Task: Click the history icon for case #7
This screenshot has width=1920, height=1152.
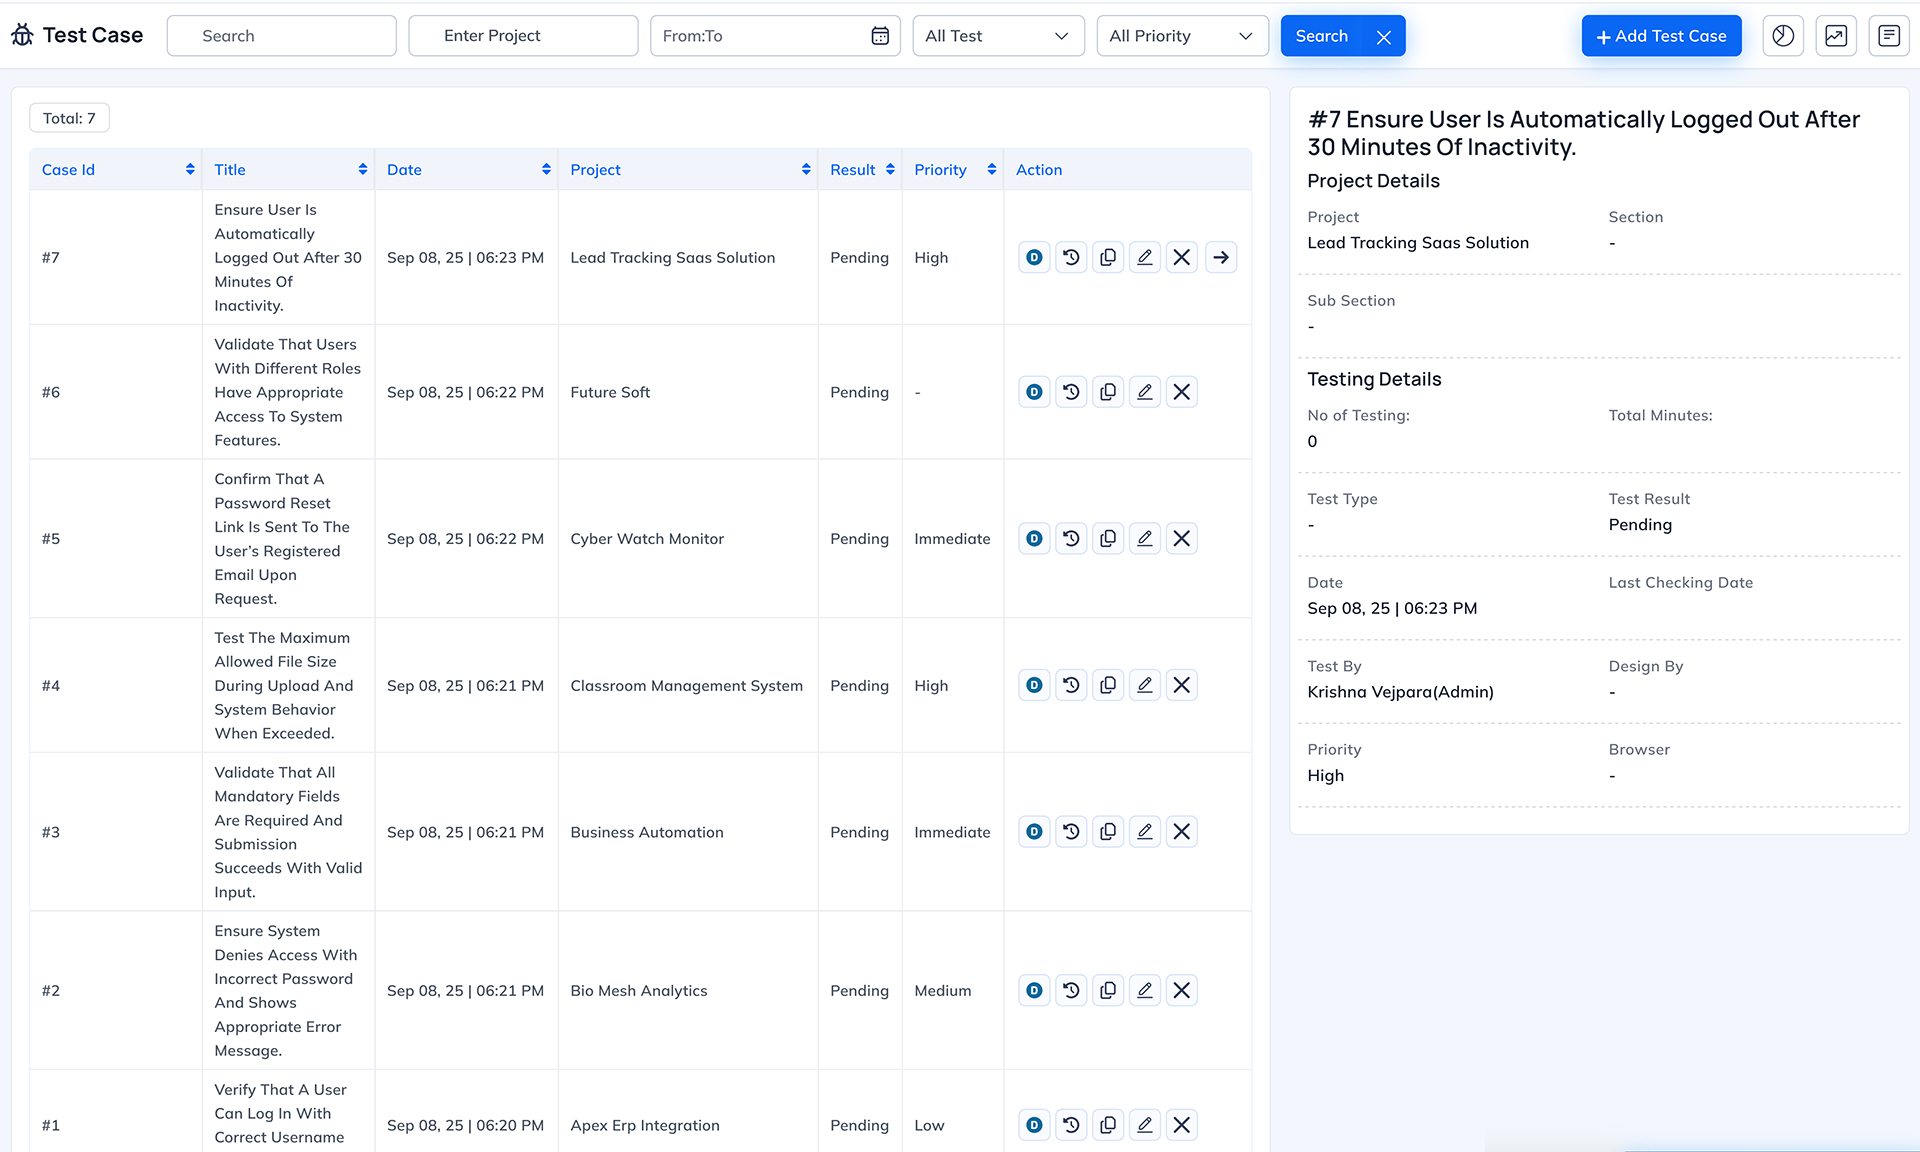Action: [x=1071, y=257]
